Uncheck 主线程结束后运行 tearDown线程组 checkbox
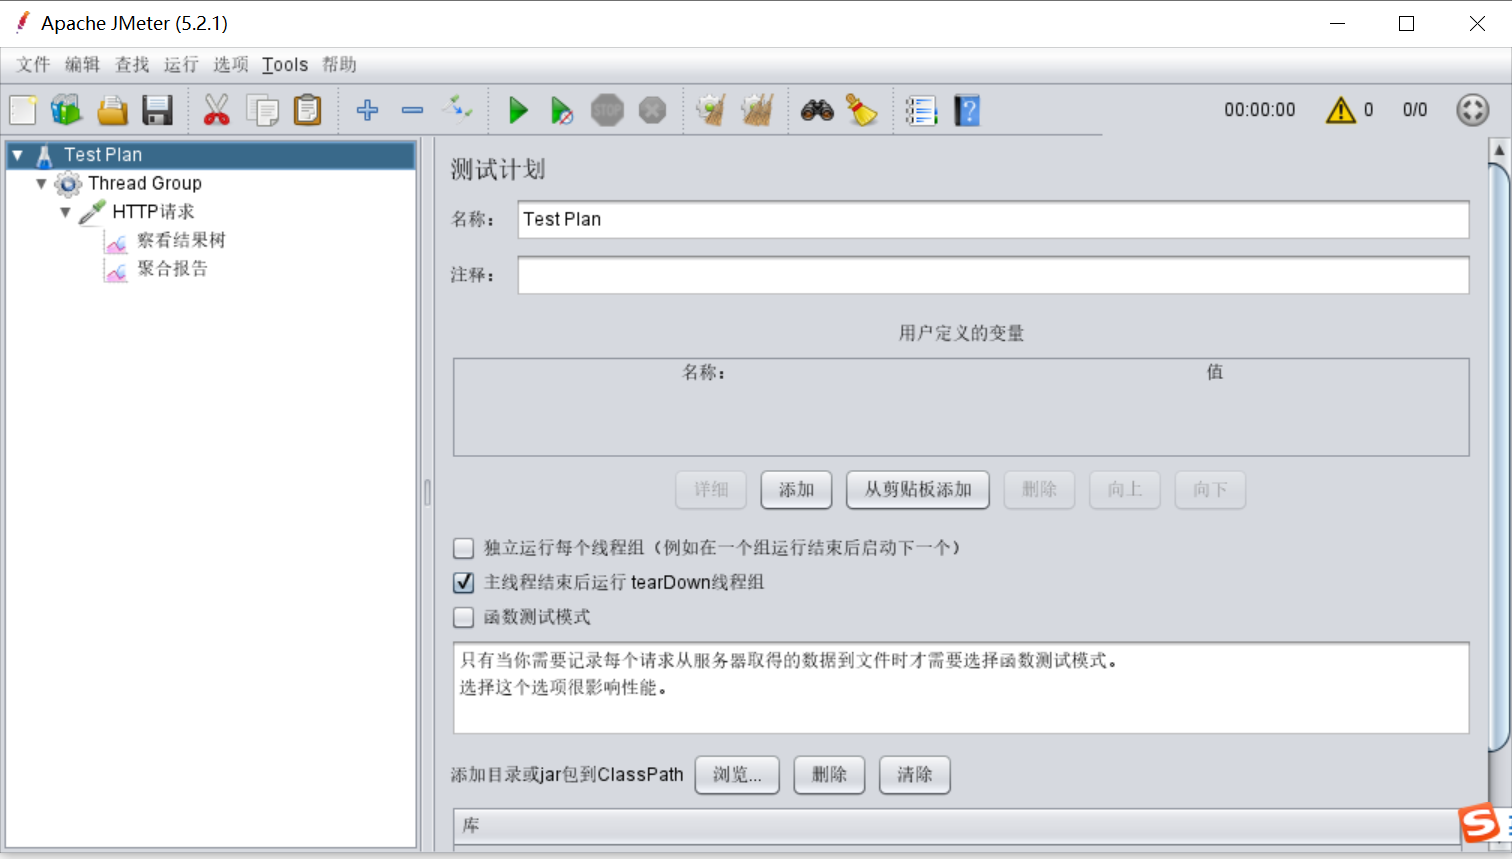This screenshot has width=1512, height=859. (463, 582)
